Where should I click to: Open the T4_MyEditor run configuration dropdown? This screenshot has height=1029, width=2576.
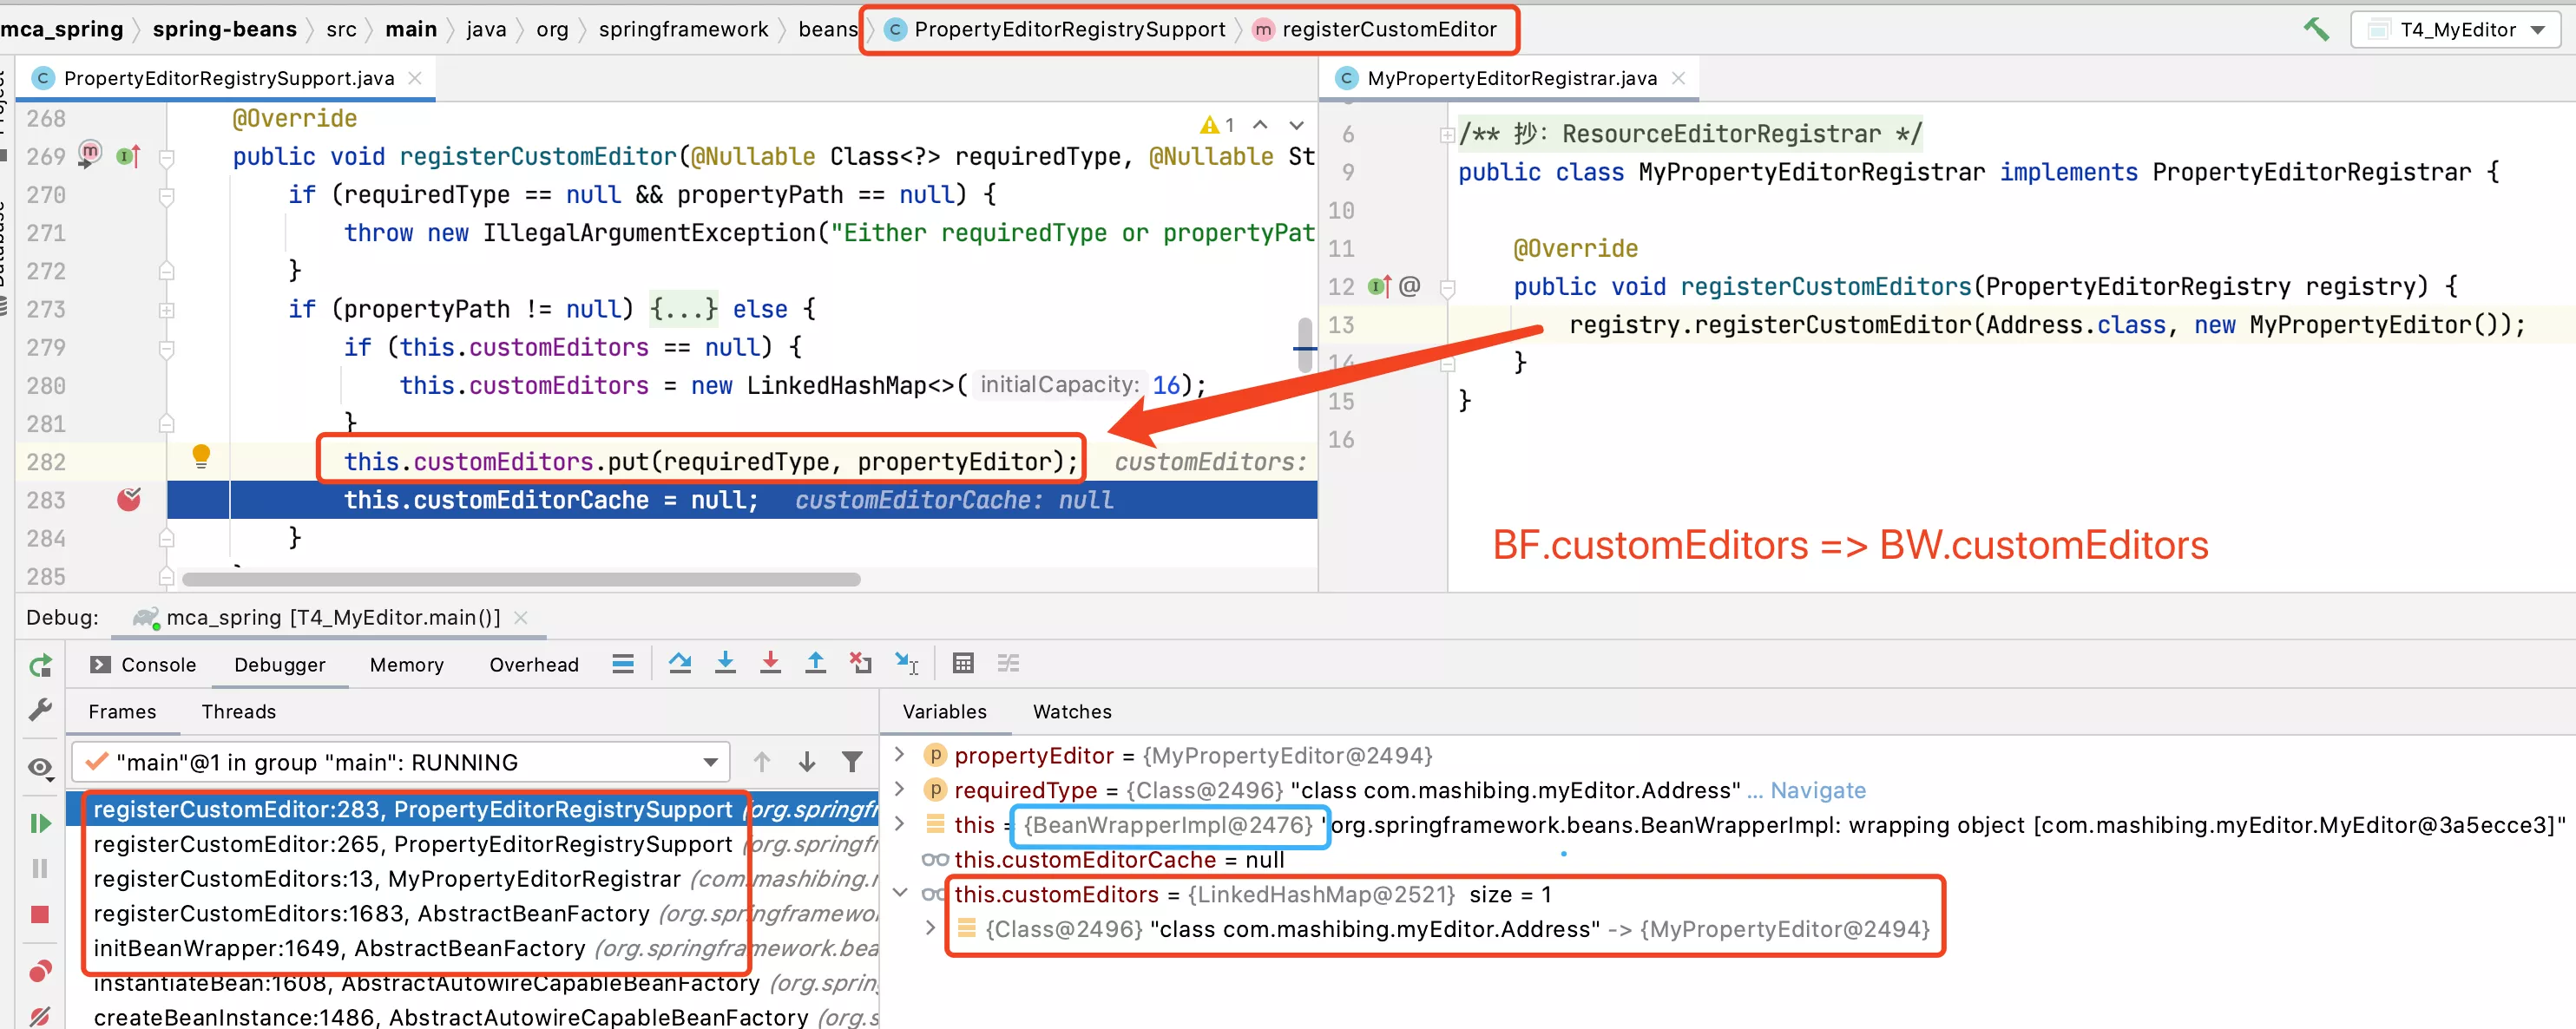pos(2455,29)
